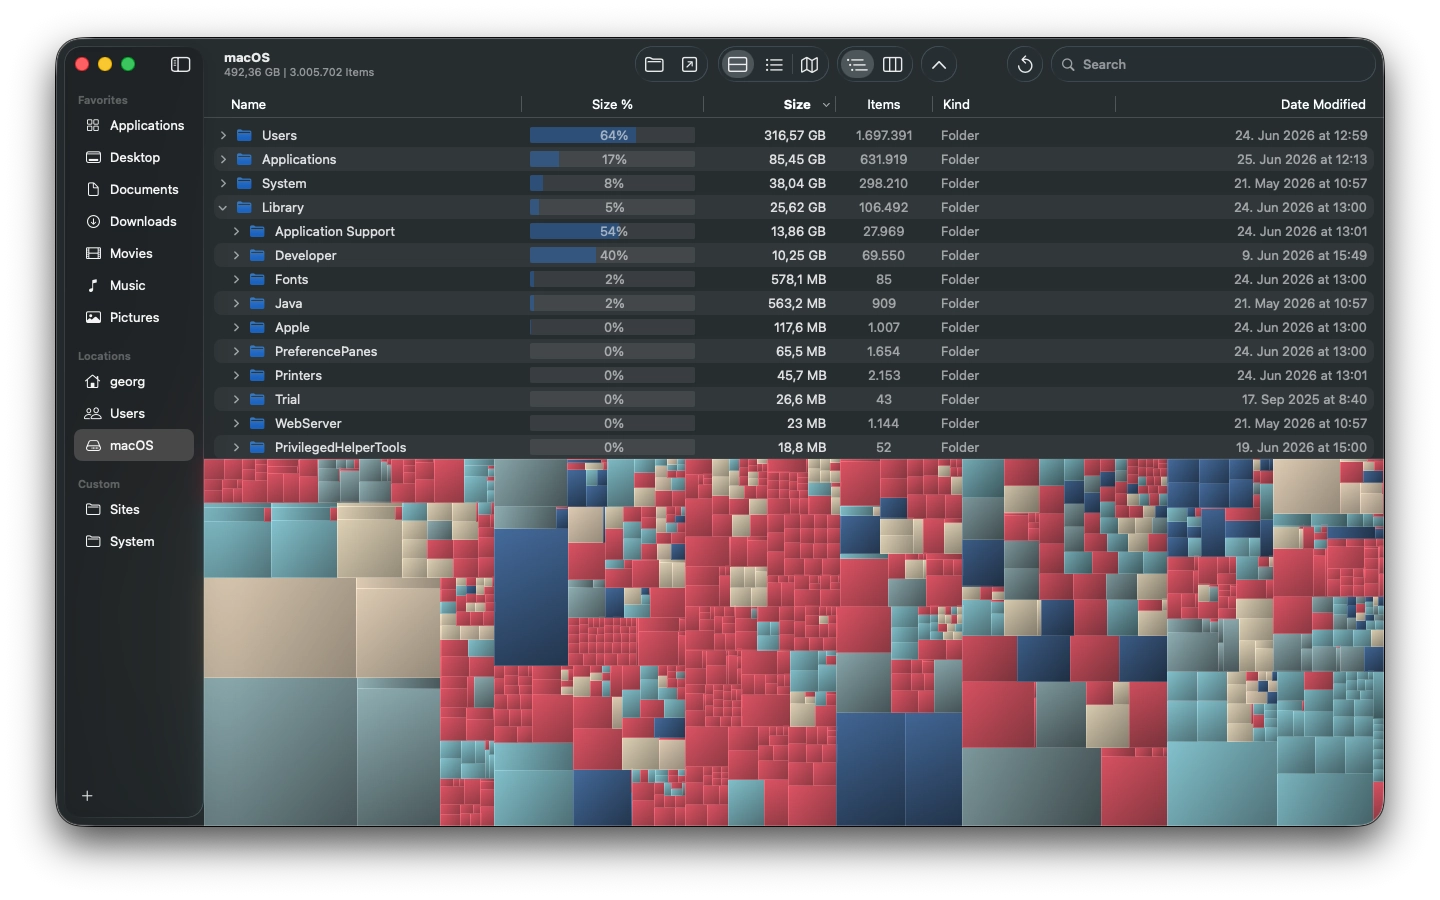This screenshot has height=900, width=1440.
Task: Toggle the sidebar visibility icon
Action: pyautogui.click(x=180, y=64)
